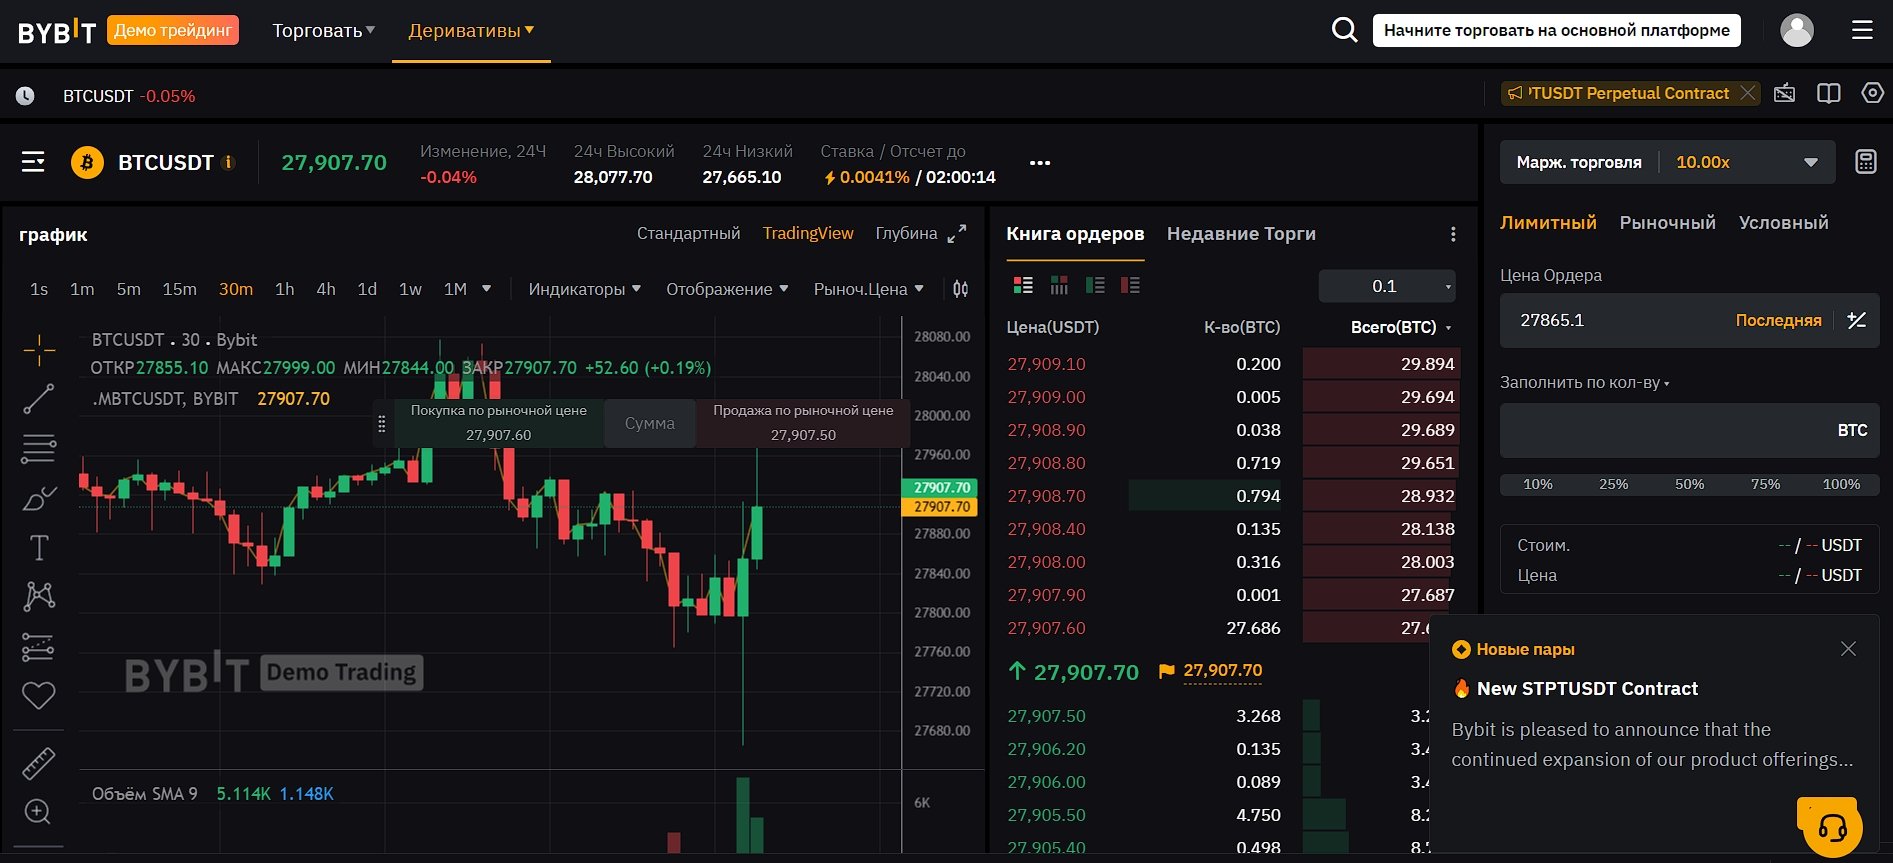Open the Рыноч.Цена dropdown
The height and width of the screenshot is (863, 1893).
tap(868, 289)
